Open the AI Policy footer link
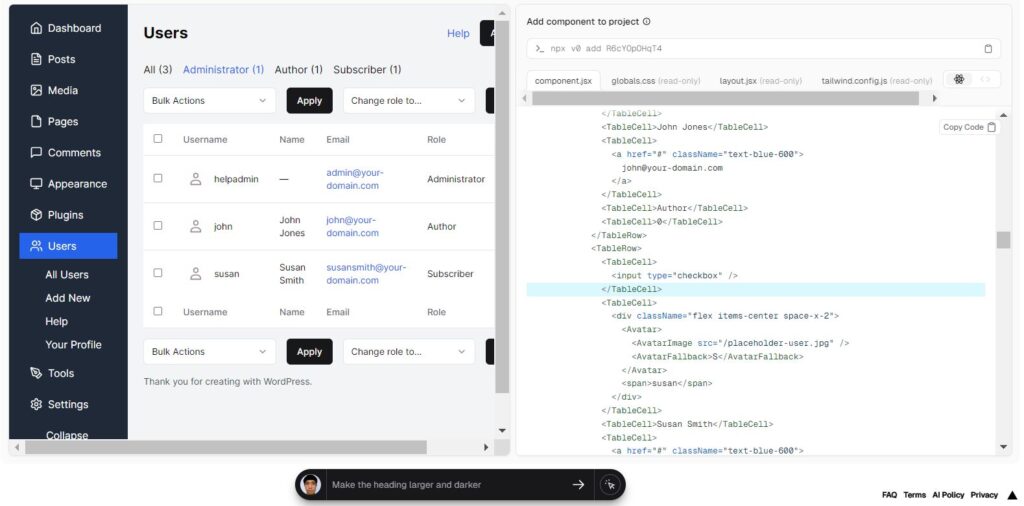Image resolution: width=1024 pixels, height=506 pixels. coord(948,495)
